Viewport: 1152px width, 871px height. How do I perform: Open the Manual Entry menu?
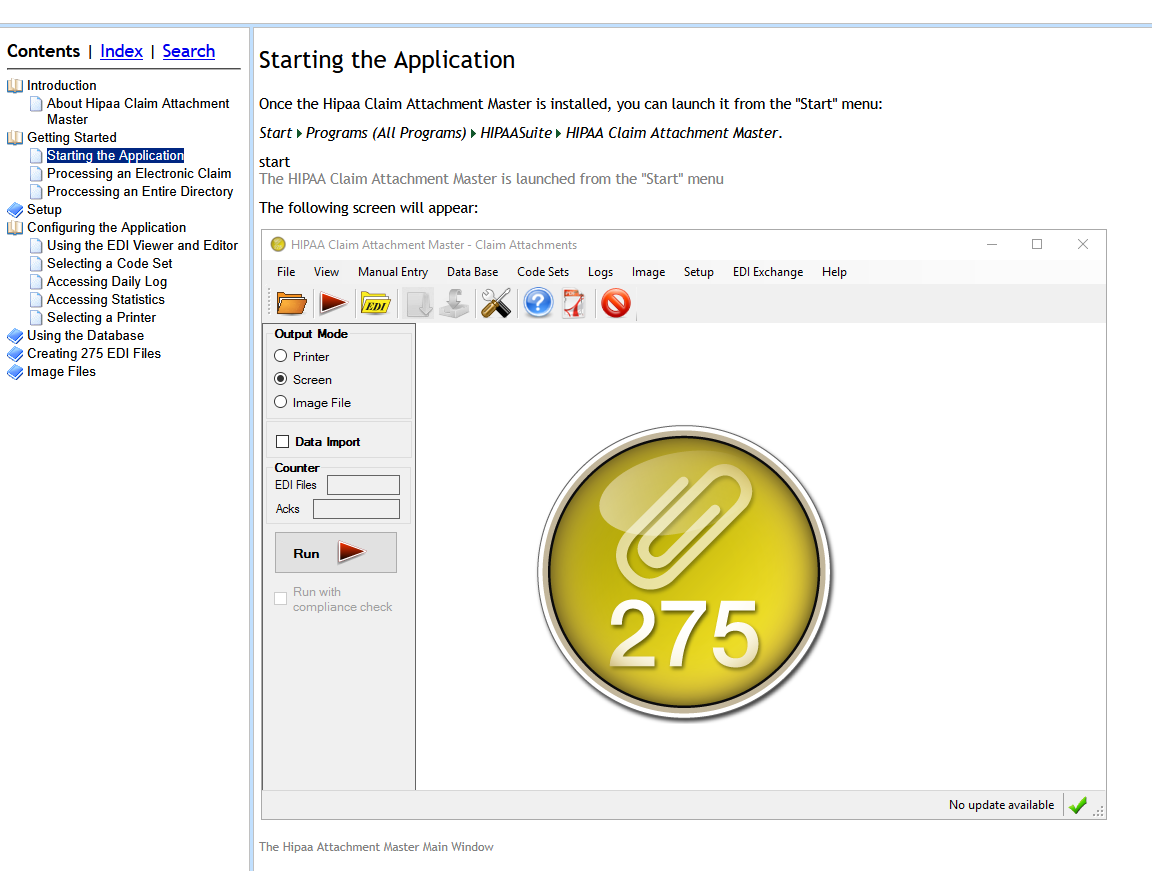[393, 272]
